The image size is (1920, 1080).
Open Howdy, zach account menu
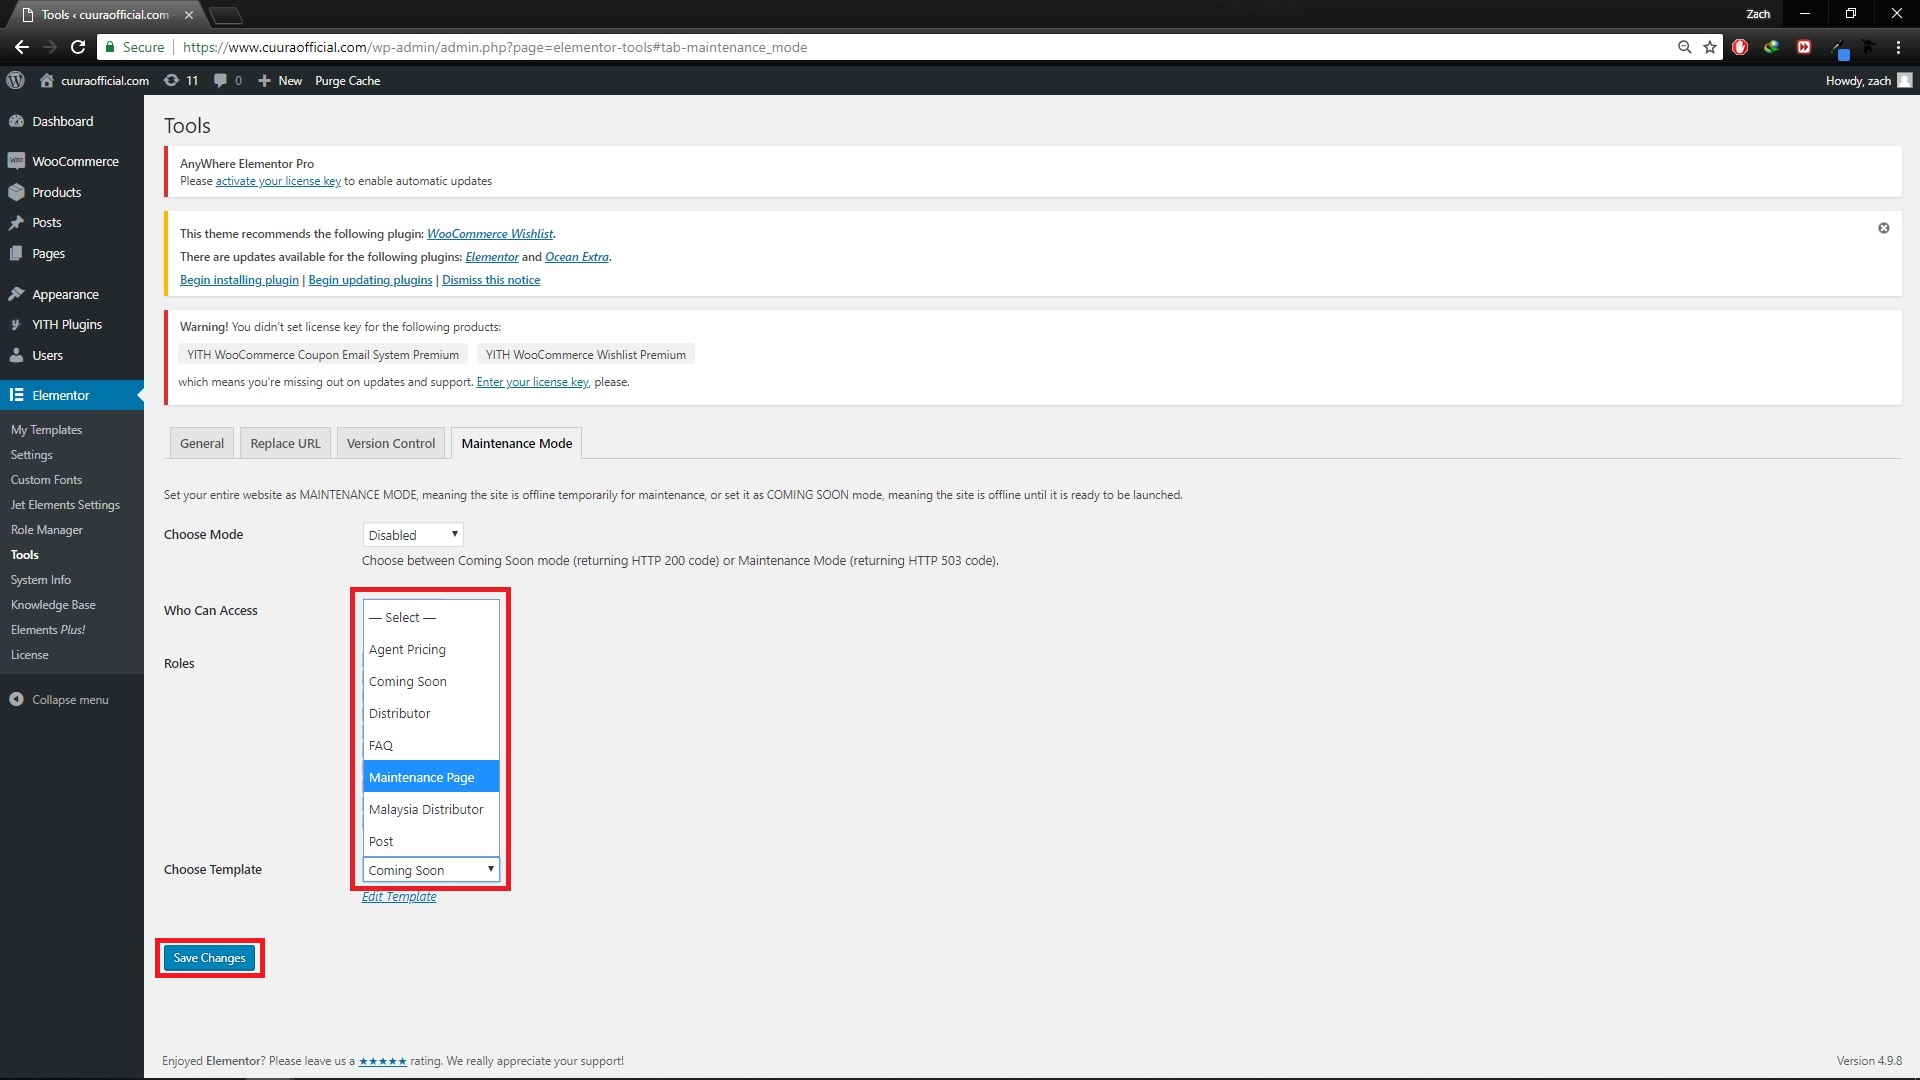[1868, 80]
